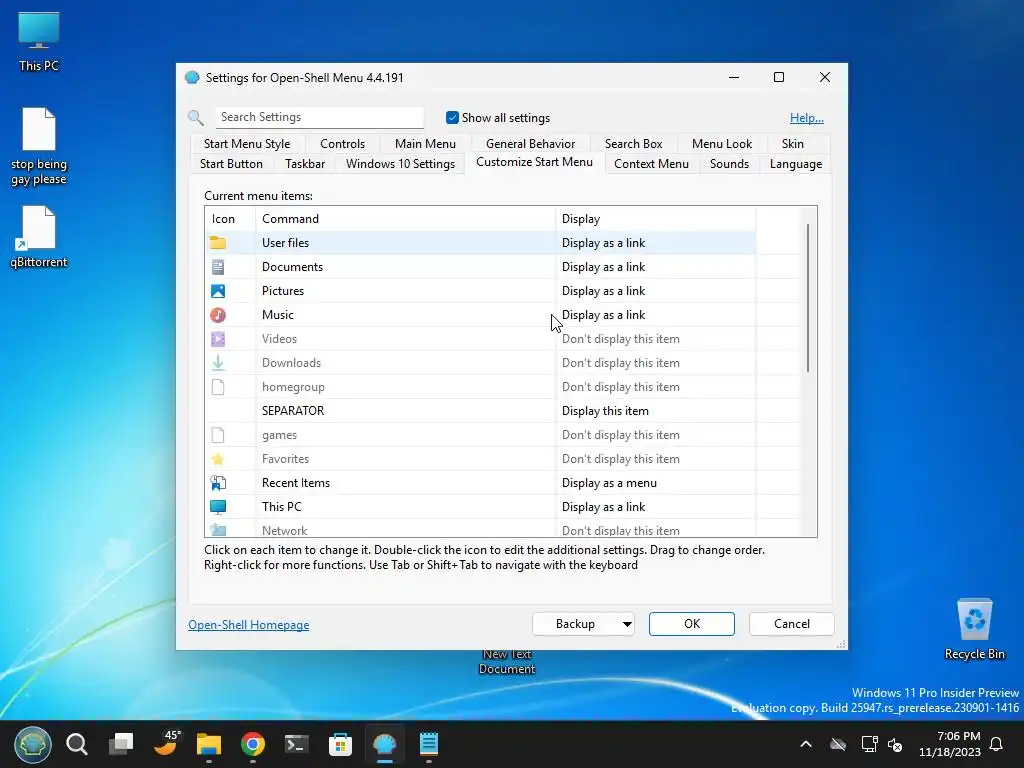This screenshot has height=768, width=1024.
Task: Click the menu items list scrollbar
Action: [808, 298]
